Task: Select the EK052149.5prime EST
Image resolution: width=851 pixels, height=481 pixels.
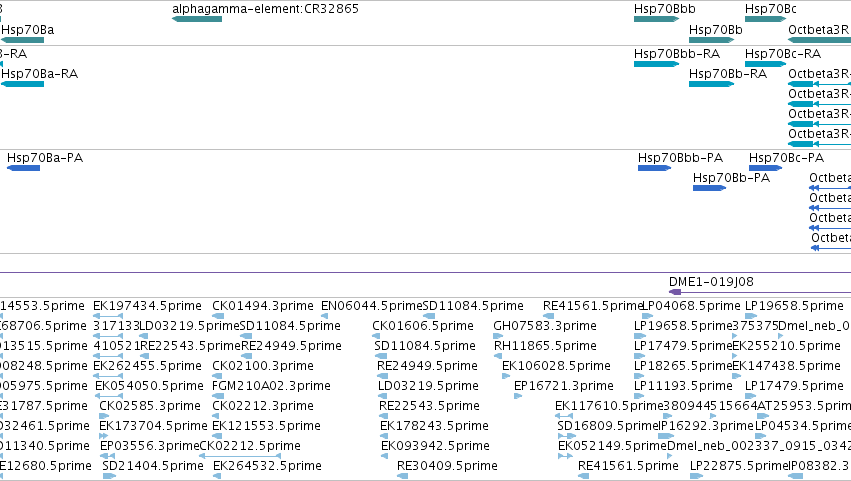Action: [565, 456]
